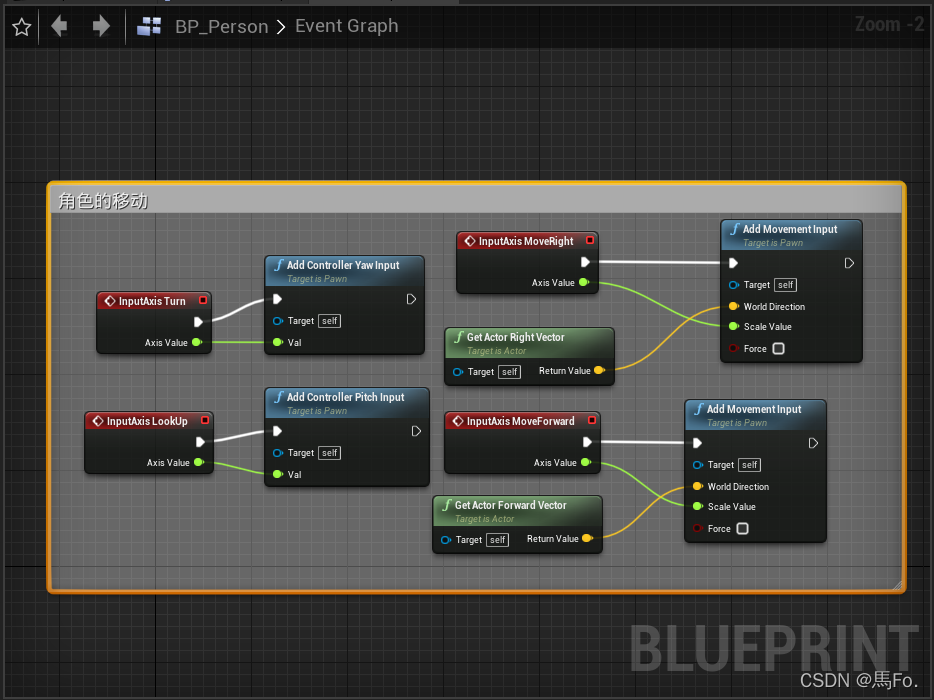
Task: Click the white exec output pin on Add Controller Yaw Input
Action: [x=411, y=298]
